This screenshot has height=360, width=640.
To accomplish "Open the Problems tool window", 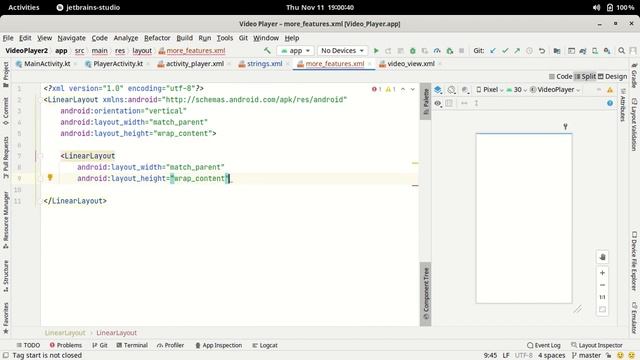I will coord(66,345).
